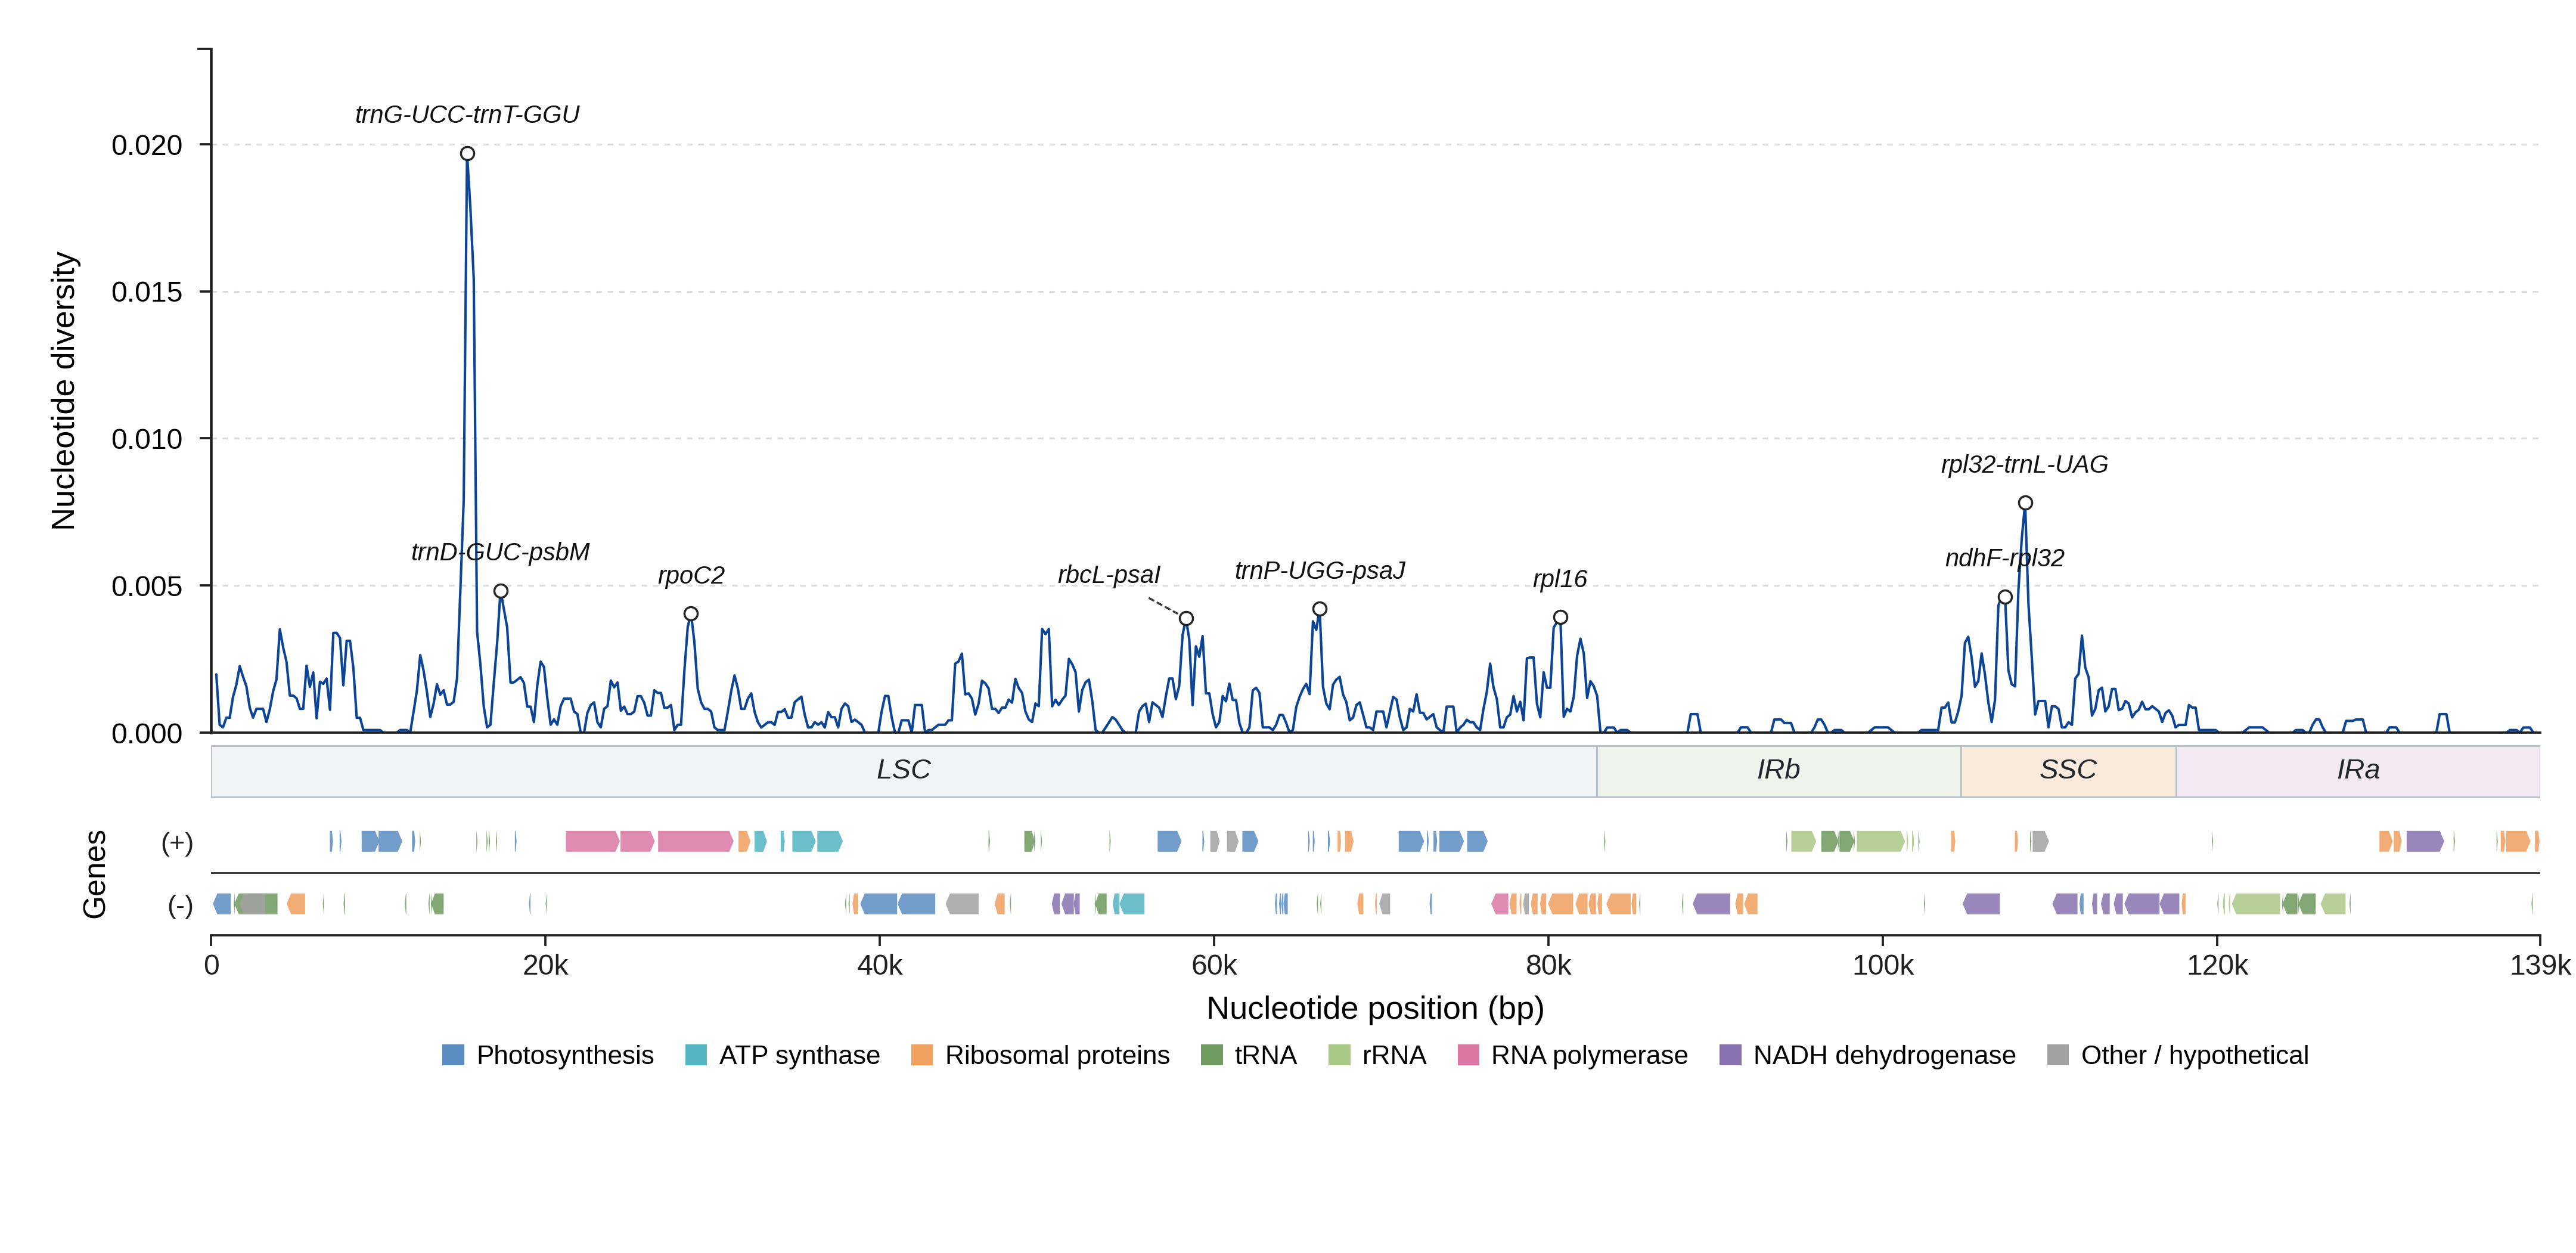Click the trnG-UCC-trnT-GGU annotation label
Screen dimensions: 2576x1253
point(467,115)
